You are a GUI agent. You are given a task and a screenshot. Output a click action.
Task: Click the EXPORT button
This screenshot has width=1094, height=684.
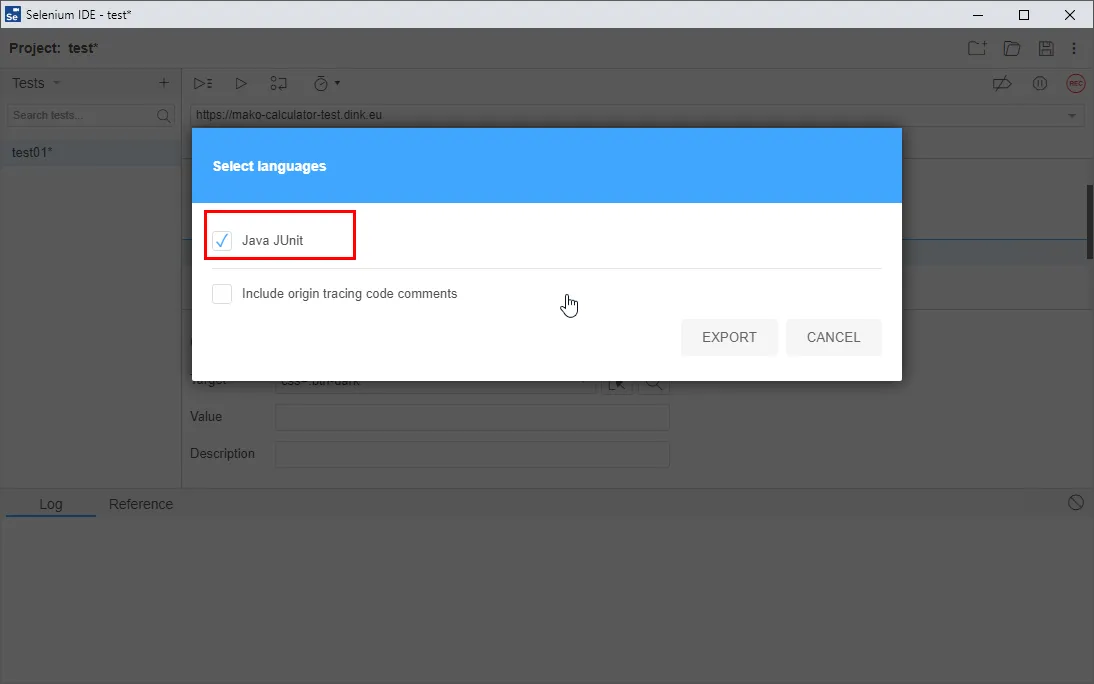tap(729, 337)
